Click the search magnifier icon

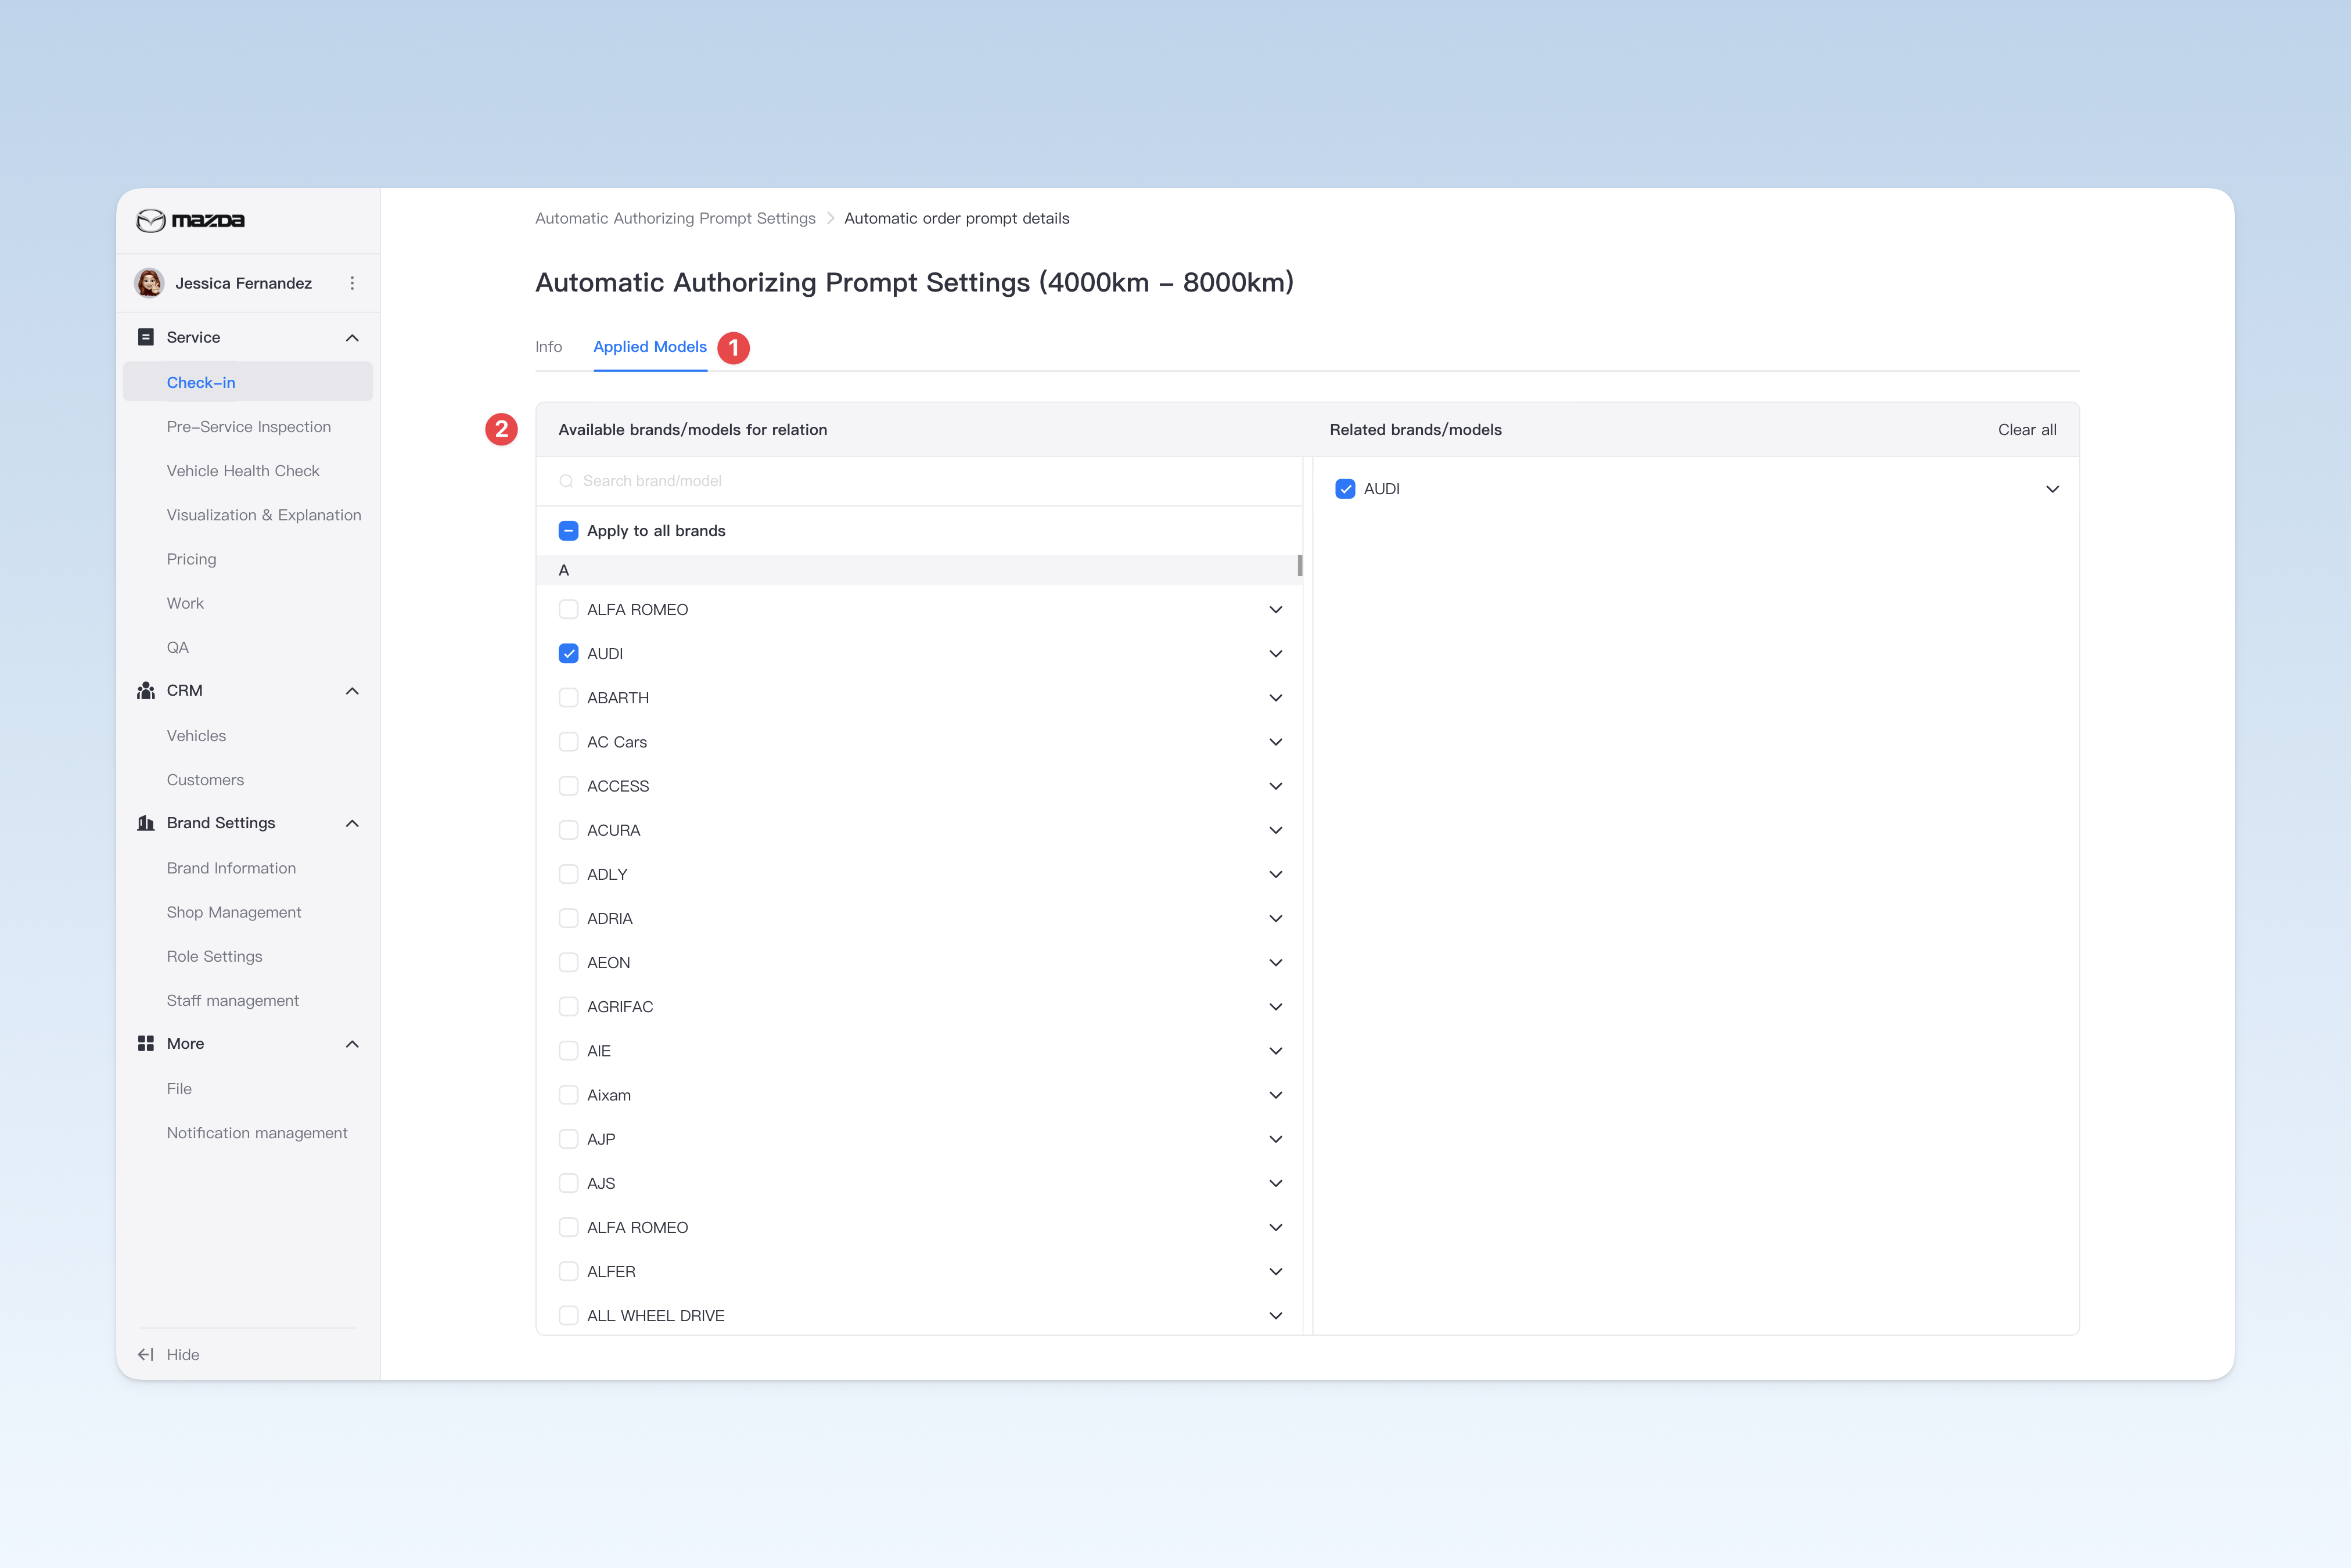click(x=566, y=481)
